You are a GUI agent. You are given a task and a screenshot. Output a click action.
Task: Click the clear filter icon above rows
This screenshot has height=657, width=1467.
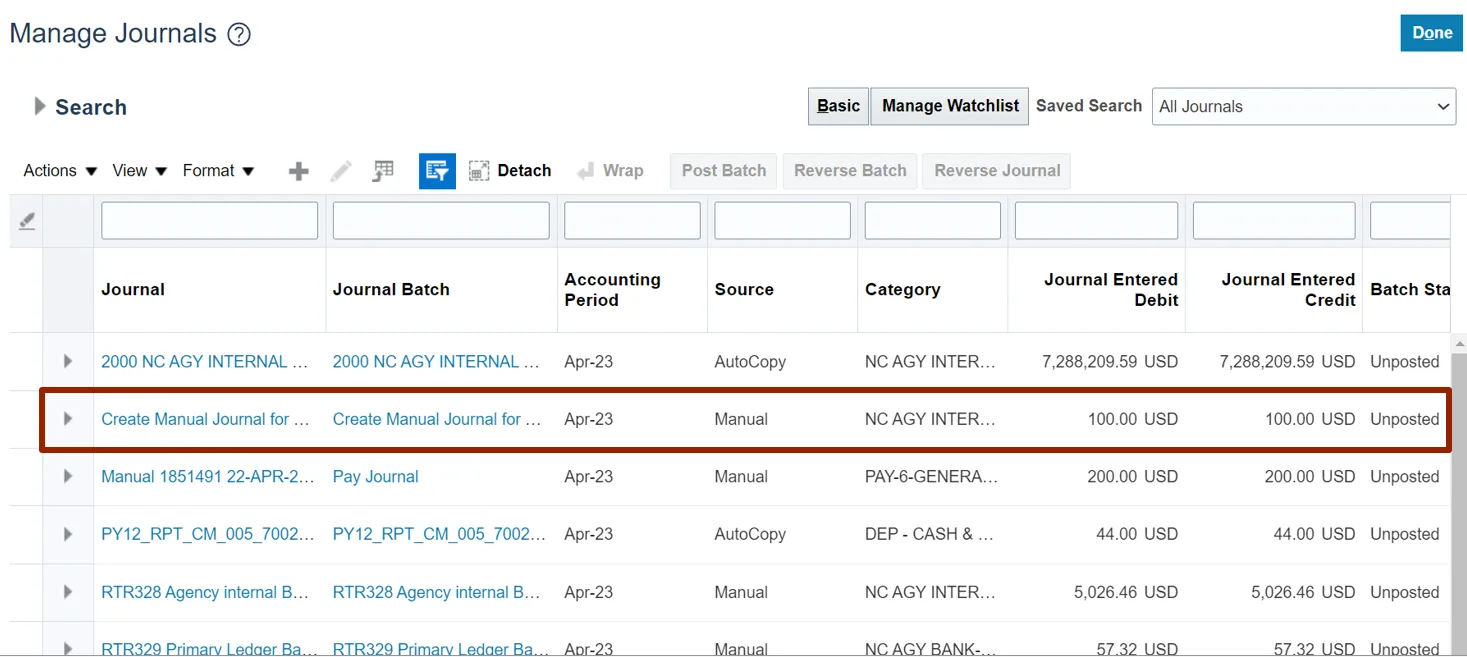pos(27,221)
